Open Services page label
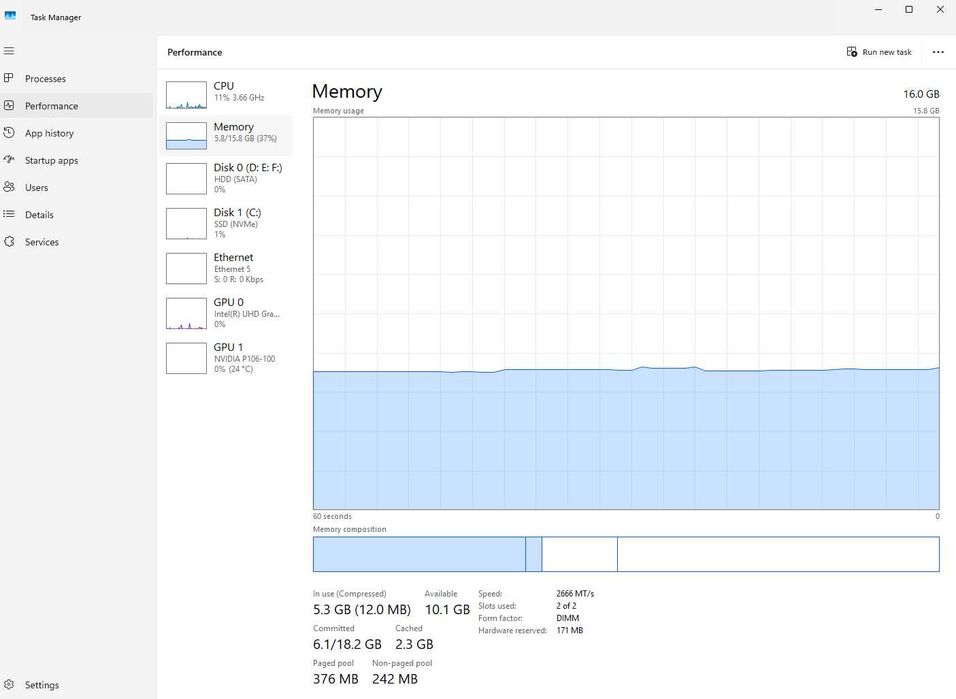This screenshot has width=956, height=699. click(x=41, y=242)
